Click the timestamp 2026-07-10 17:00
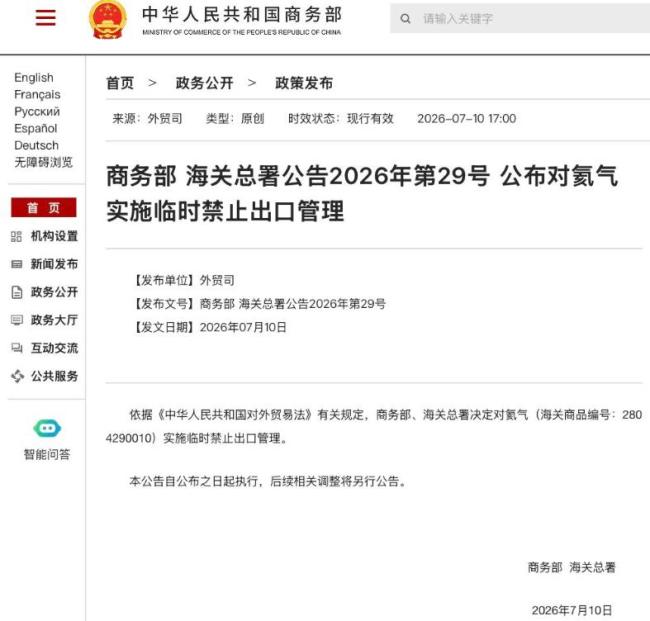The image size is (650, 621). click(467, 119)
